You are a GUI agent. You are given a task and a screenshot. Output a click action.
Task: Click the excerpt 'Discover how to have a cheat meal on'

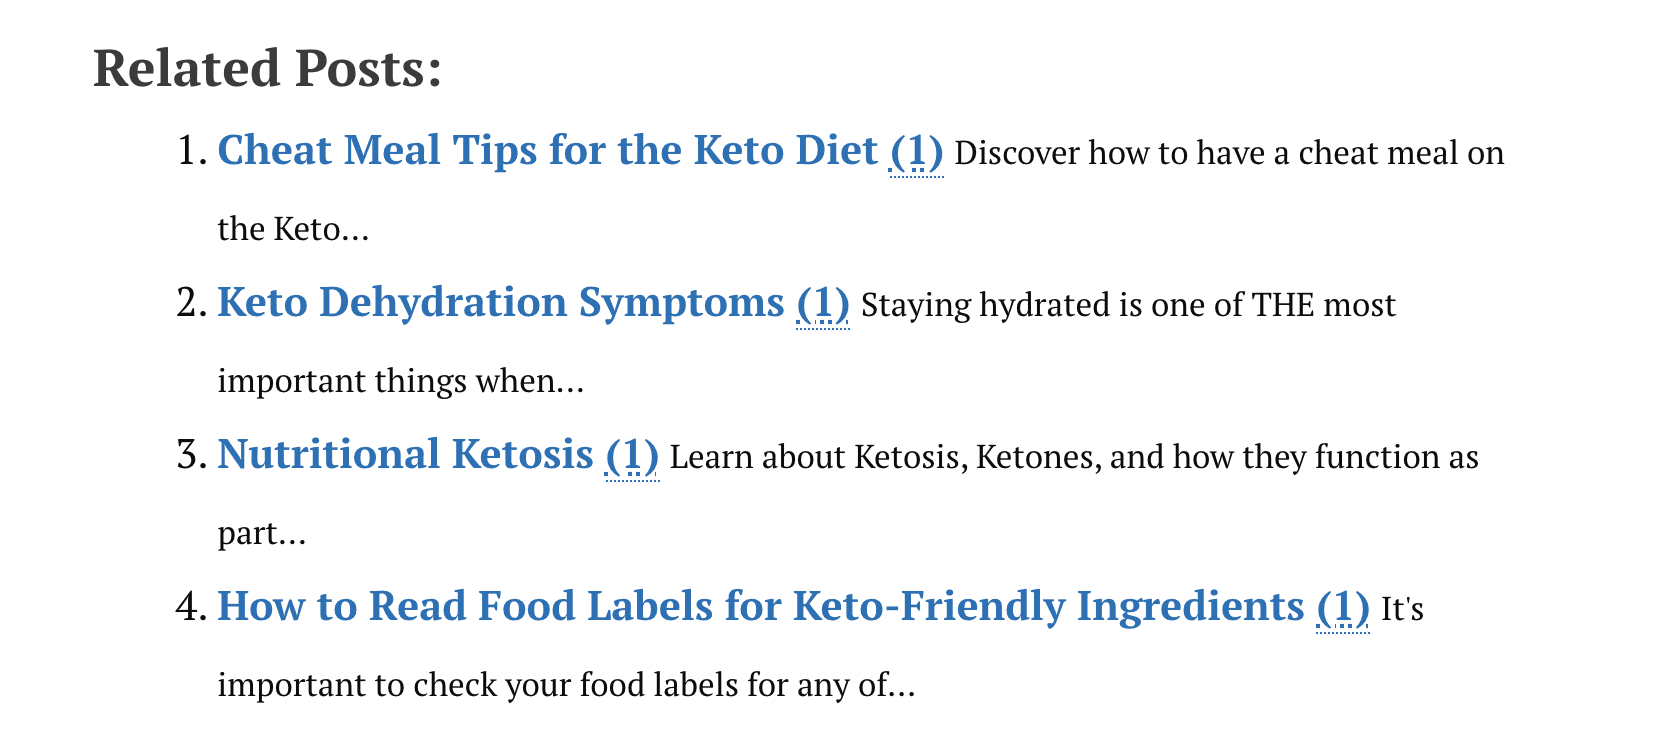coord(1229,153)
